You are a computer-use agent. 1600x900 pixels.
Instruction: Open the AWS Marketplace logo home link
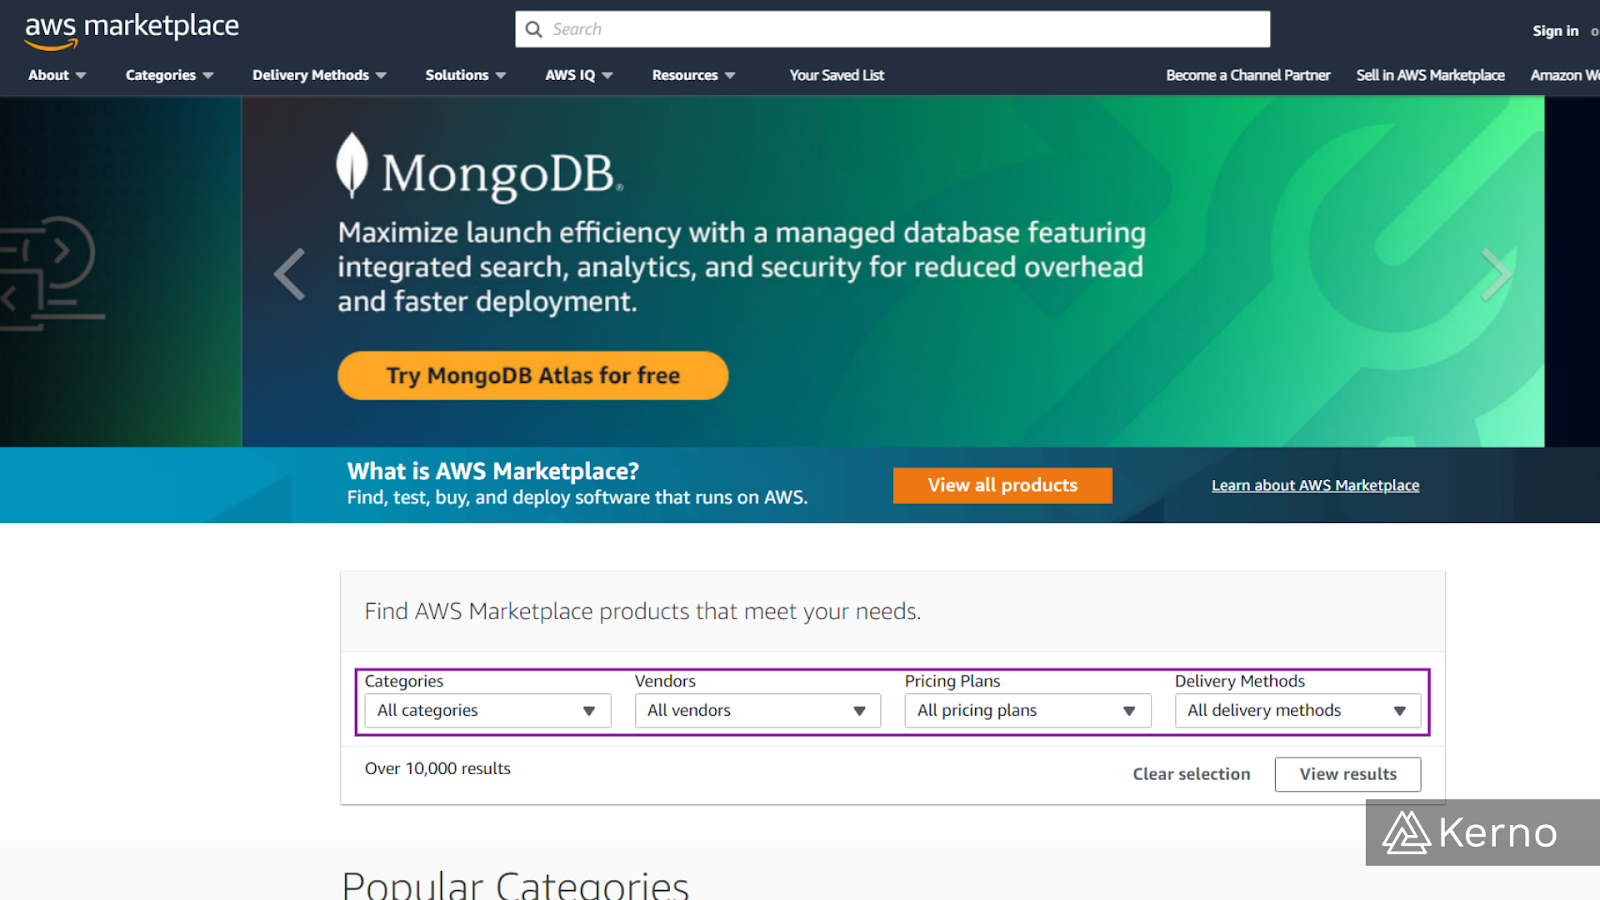[x=131, y=30]
